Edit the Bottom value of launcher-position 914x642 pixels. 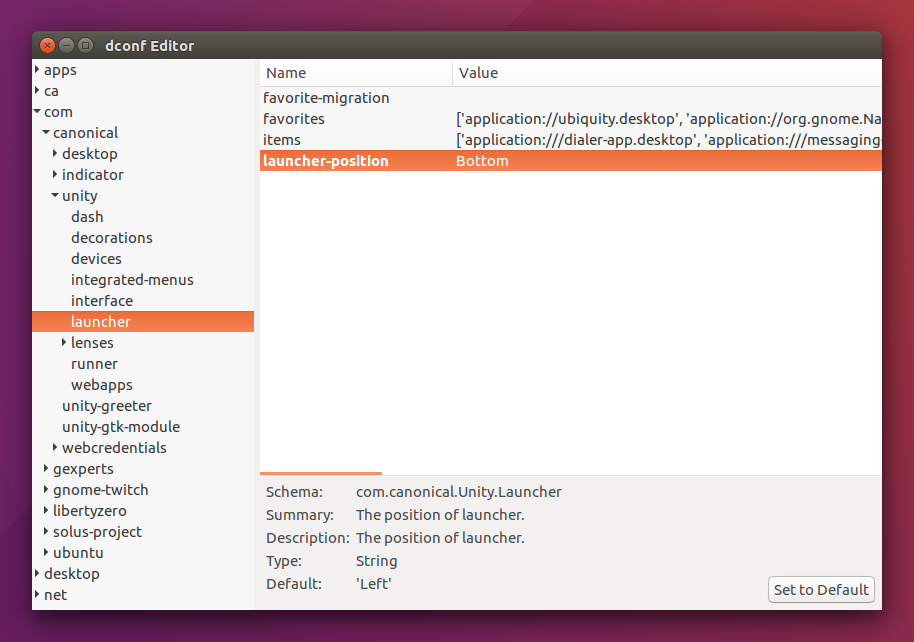[x=482, y=161]
